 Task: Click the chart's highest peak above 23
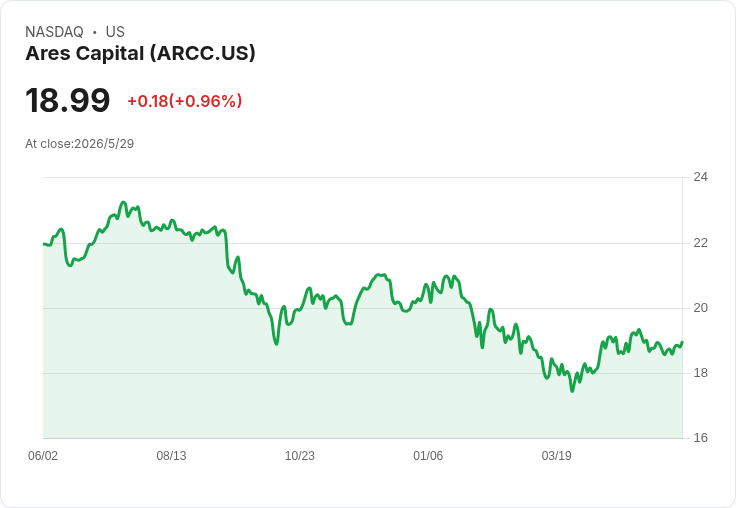123,202
